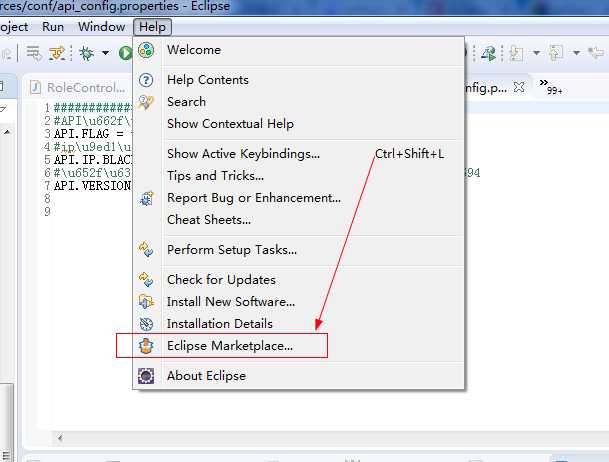This screenshot has height=462, width=609.
Task: Open Welcome from the Help menu
Action: coord(298,50)
